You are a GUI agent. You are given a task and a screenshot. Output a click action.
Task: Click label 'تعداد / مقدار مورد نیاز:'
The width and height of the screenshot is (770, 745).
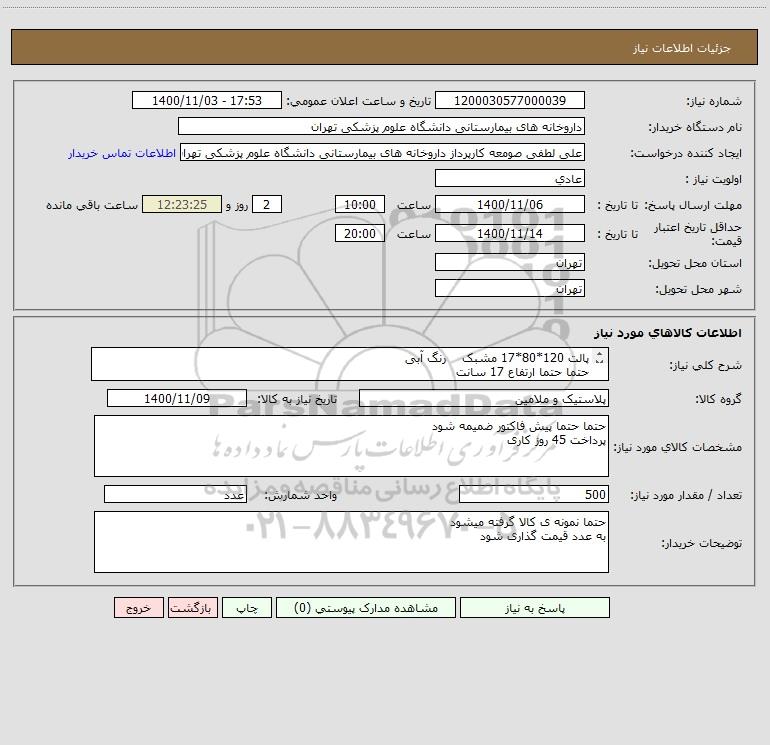click(x=686, y=495)
